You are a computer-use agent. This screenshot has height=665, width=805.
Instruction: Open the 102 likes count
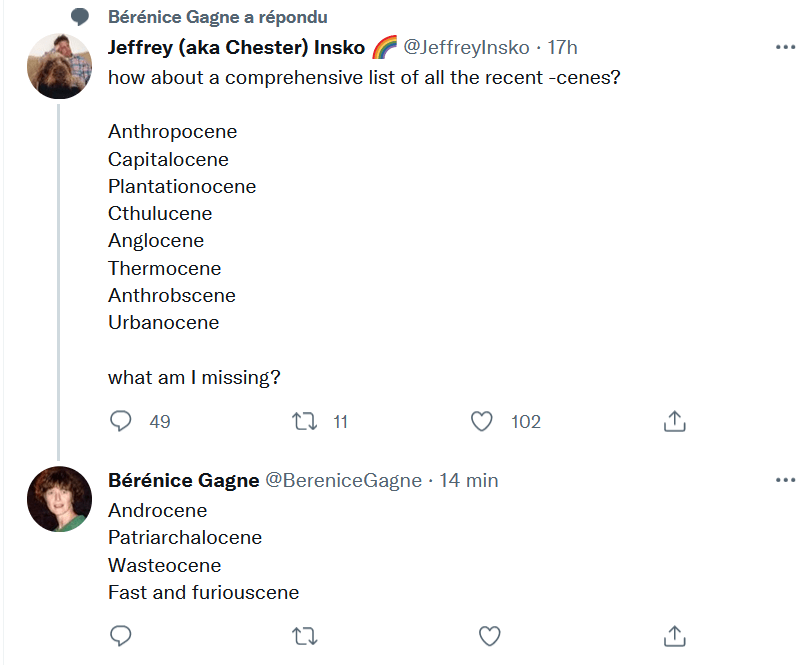[x=526, y=421]
